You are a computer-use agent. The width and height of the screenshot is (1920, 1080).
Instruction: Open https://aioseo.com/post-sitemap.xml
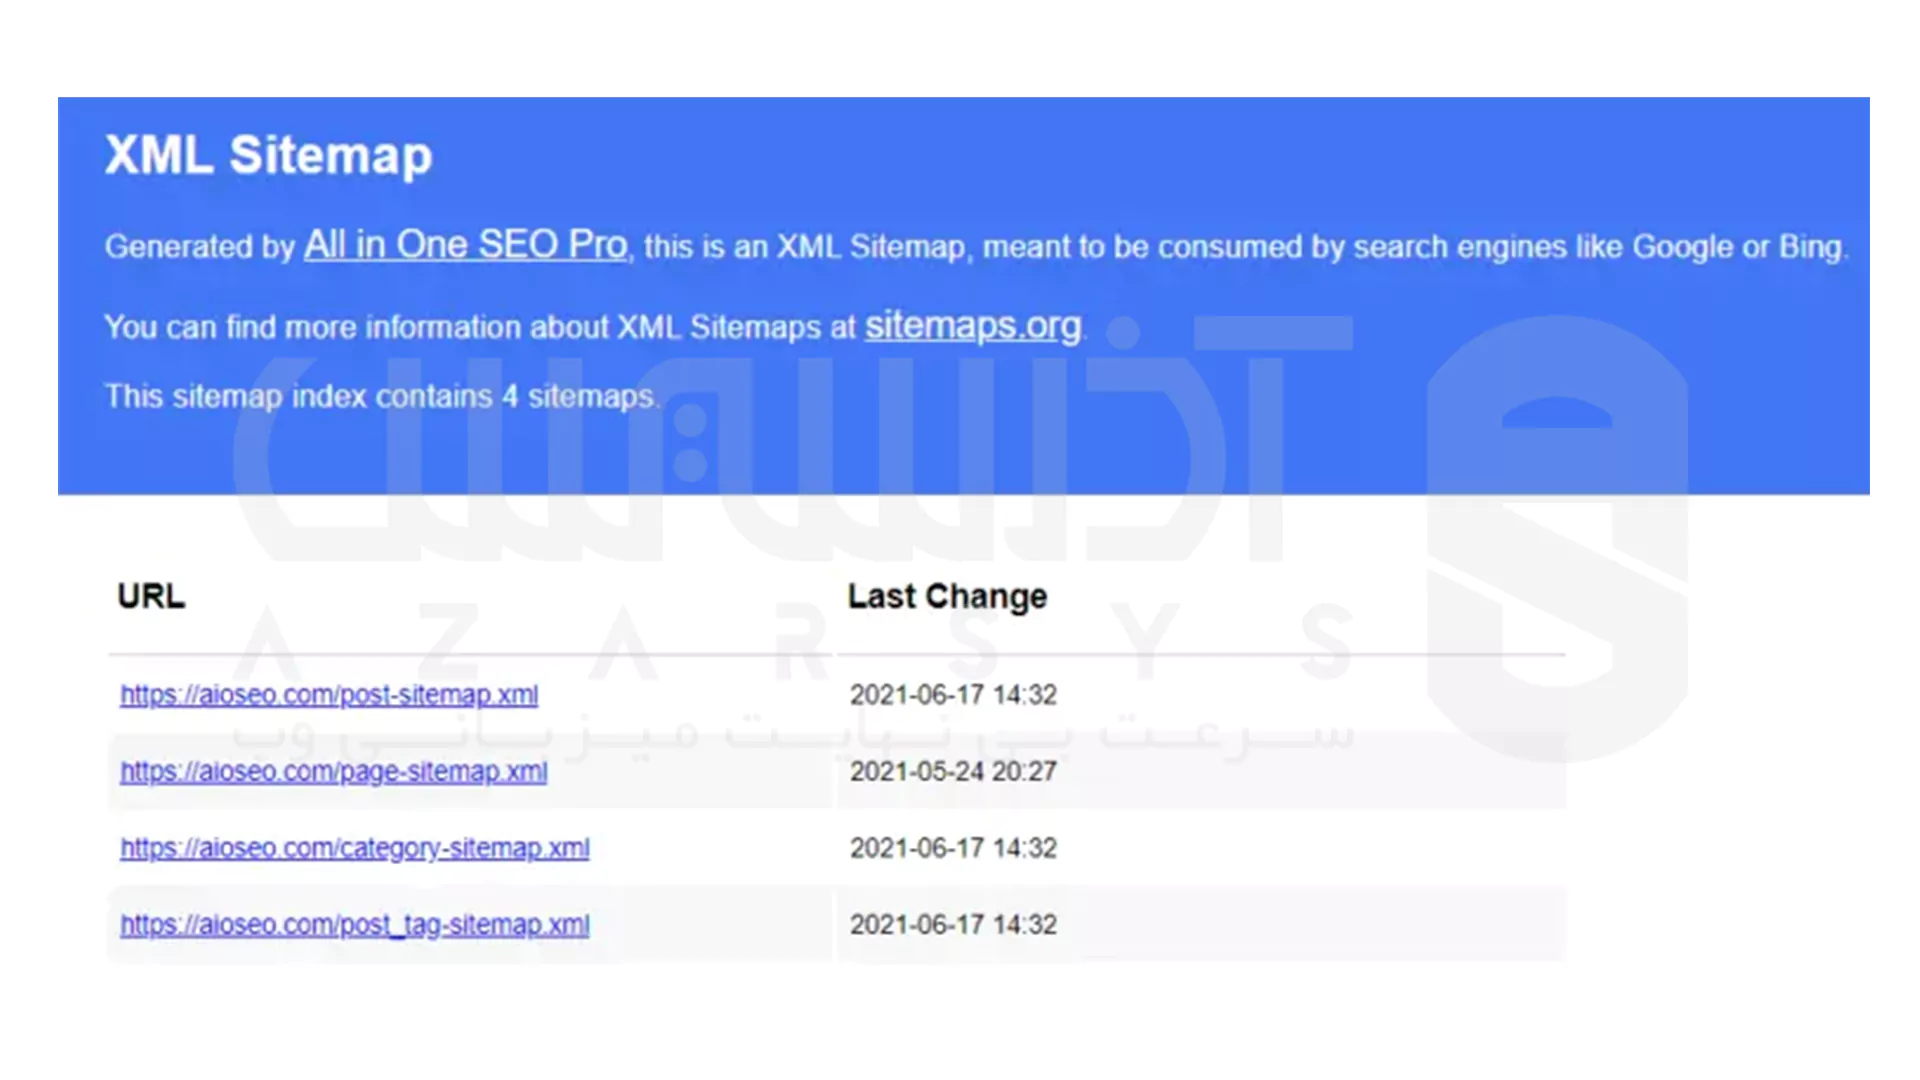click(329, 694)
